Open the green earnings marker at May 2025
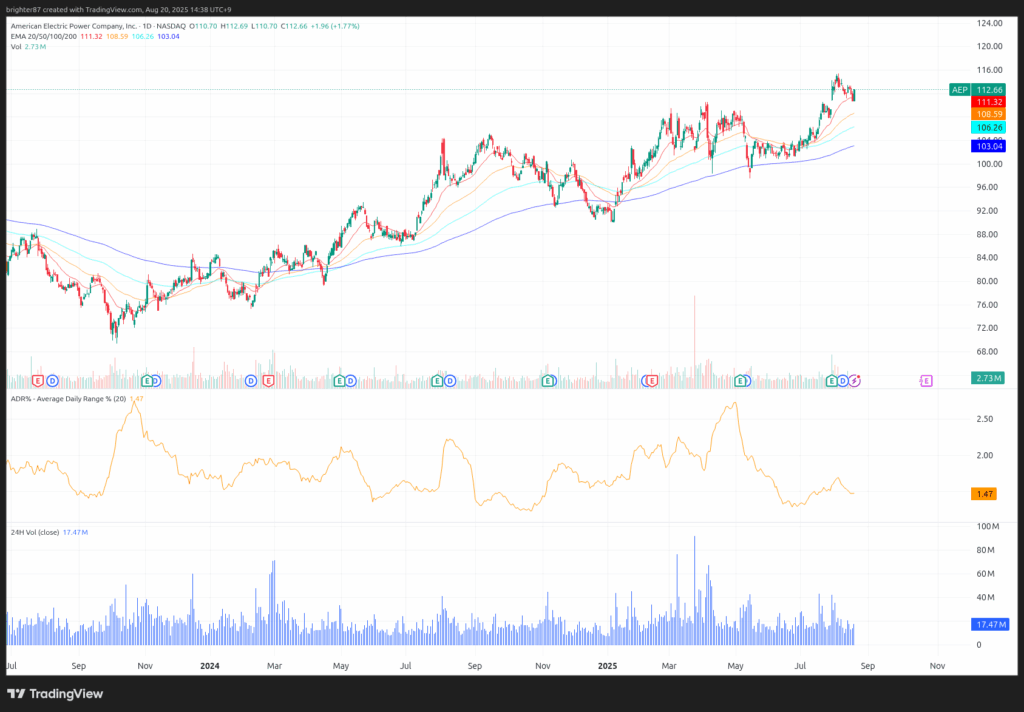 (740, 381)
